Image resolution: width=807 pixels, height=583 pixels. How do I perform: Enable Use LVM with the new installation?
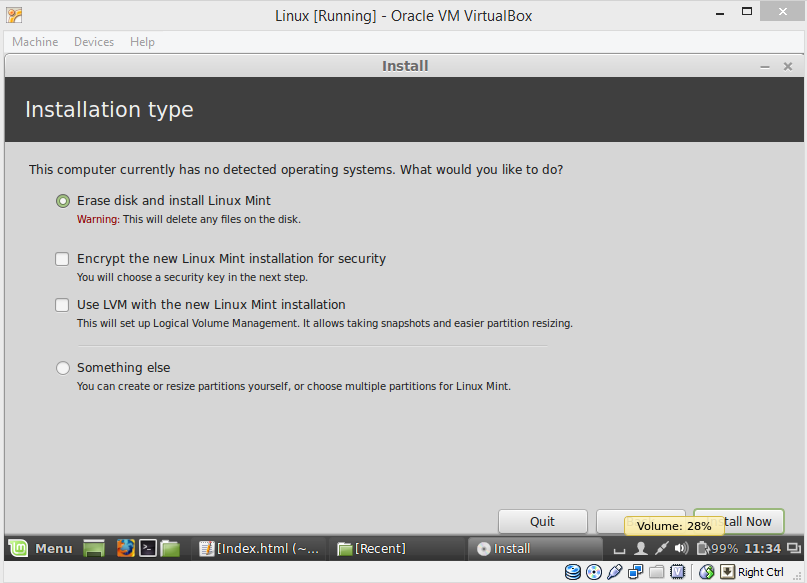click(62, 305)
